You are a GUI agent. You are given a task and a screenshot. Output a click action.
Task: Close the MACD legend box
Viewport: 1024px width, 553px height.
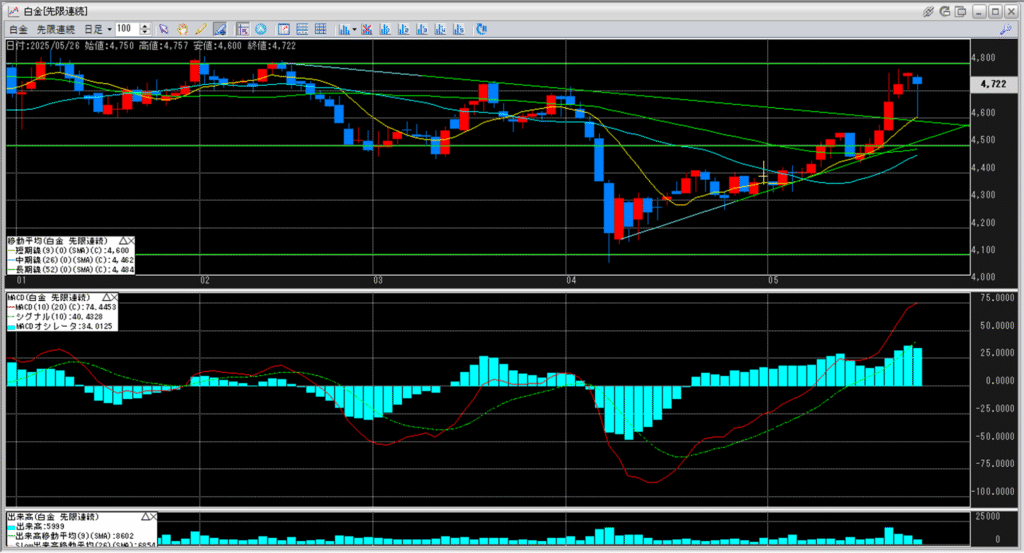113,298
